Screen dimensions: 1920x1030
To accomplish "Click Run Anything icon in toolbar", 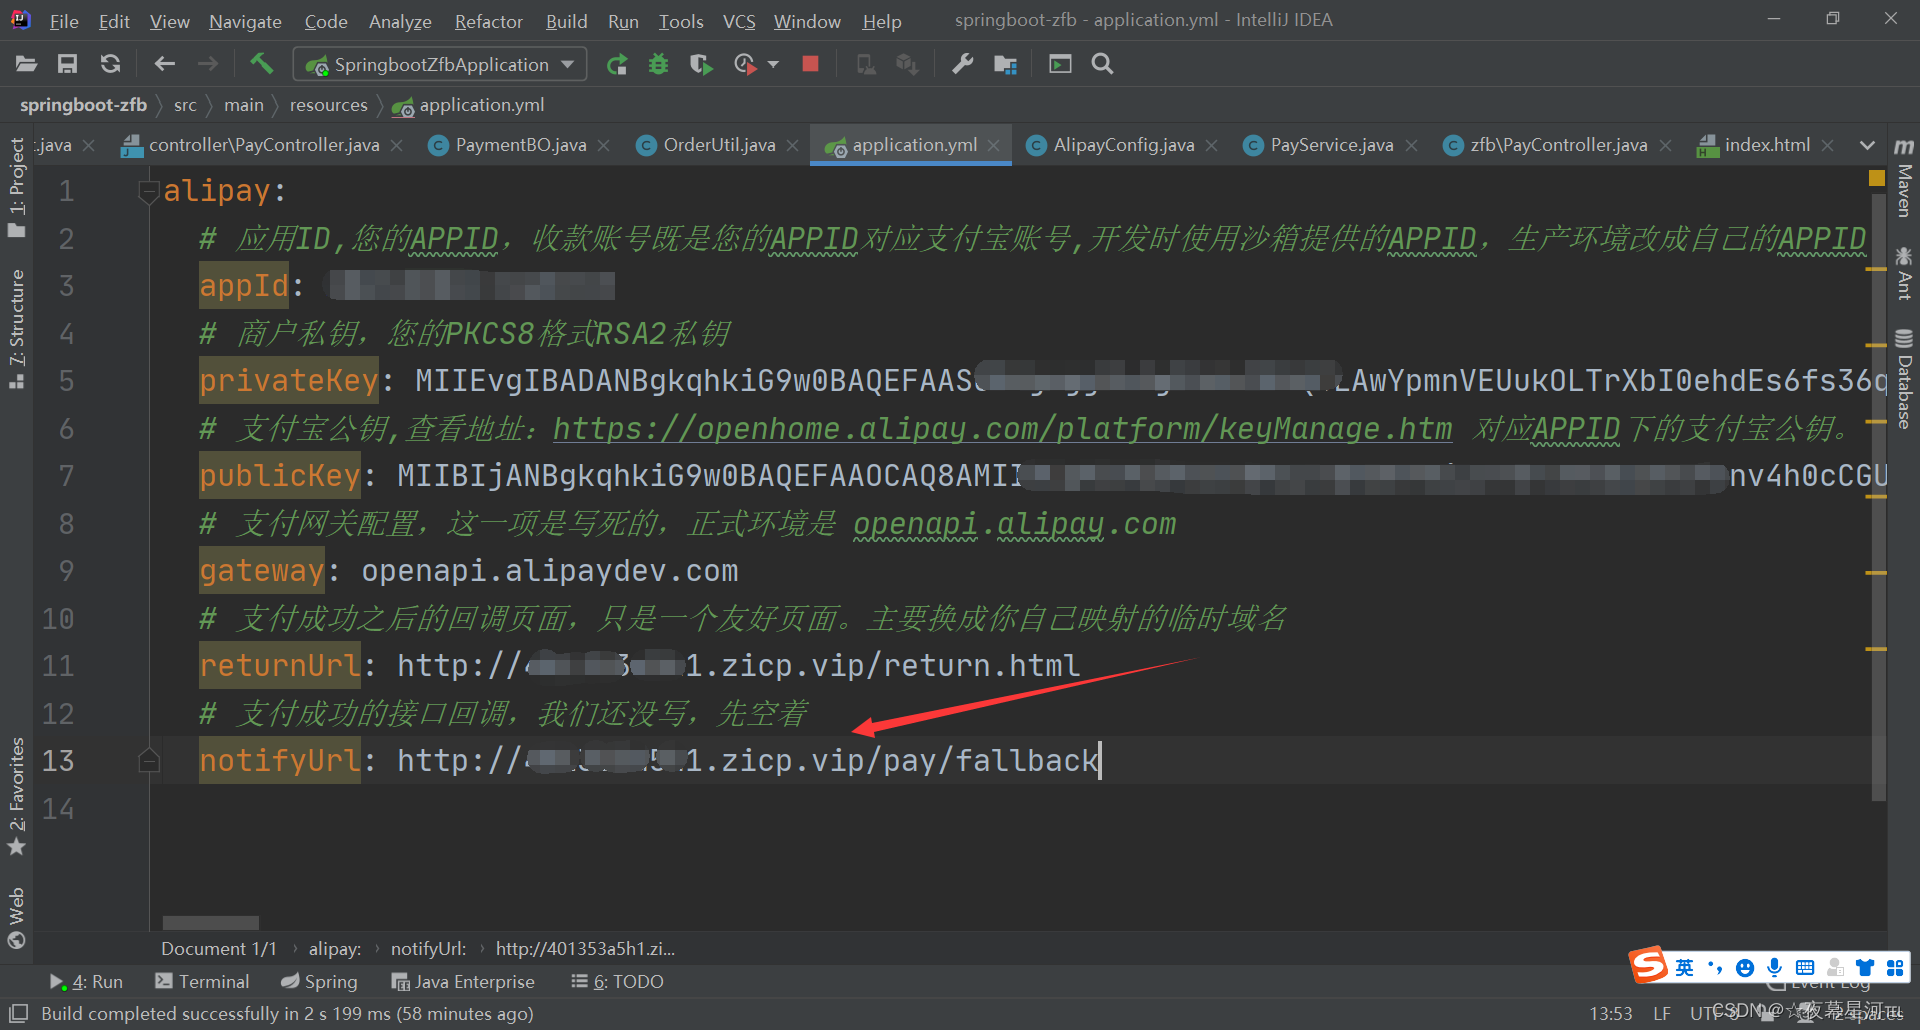I will click(x=1060, y=64).
